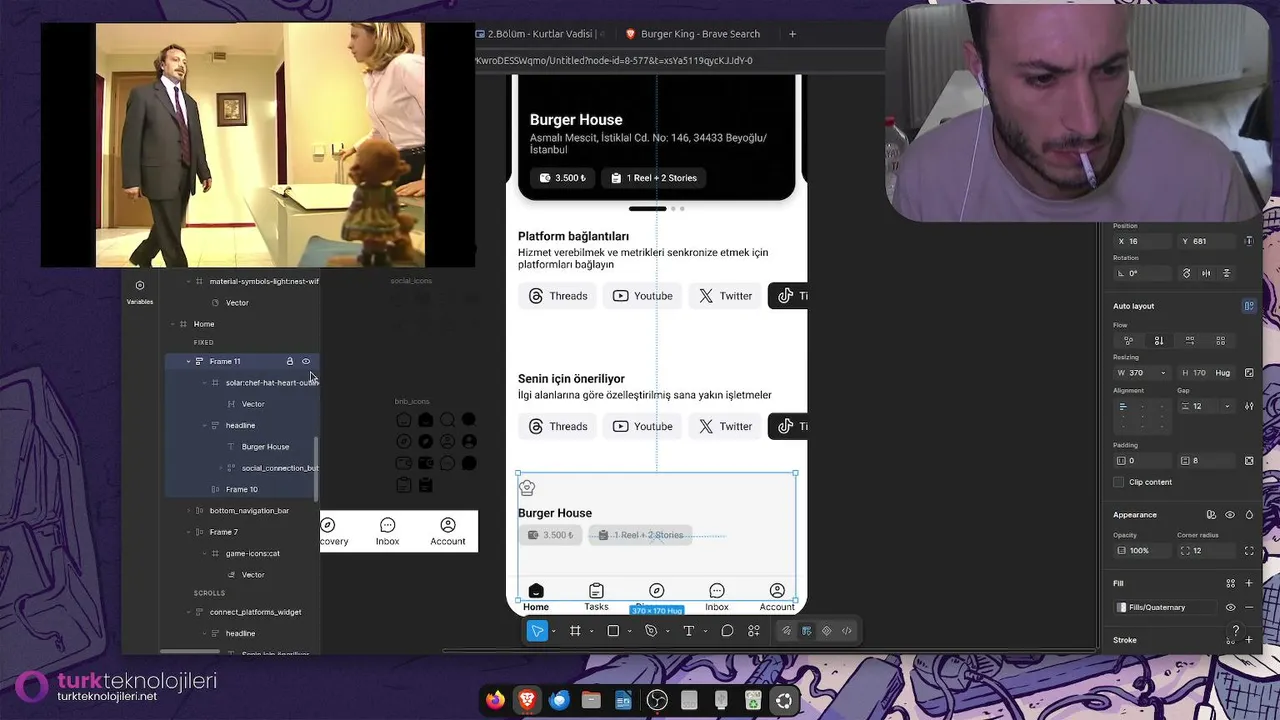Screen dimensions: 1280x720
Task: Open Move tool options dropdown arrow
Action: pos(553,631)
